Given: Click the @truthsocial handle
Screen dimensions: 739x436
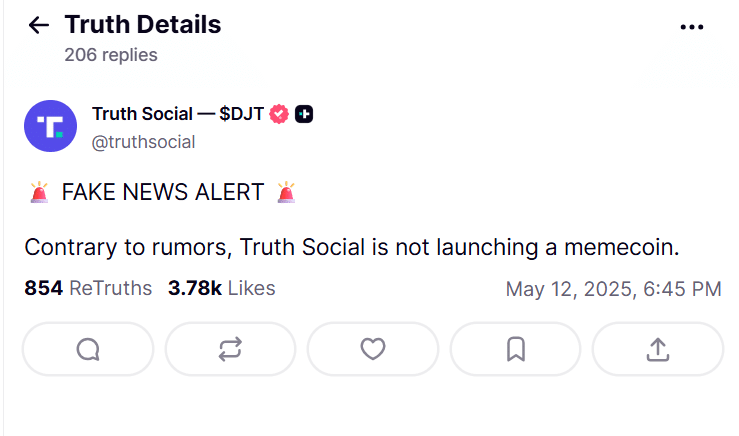Looking at the screenshot, I should [143, 142].
